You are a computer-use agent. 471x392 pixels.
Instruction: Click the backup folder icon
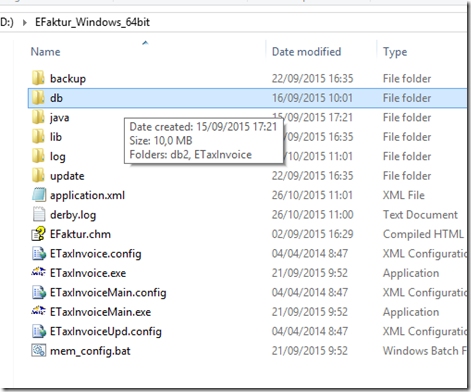coord(38,78)
